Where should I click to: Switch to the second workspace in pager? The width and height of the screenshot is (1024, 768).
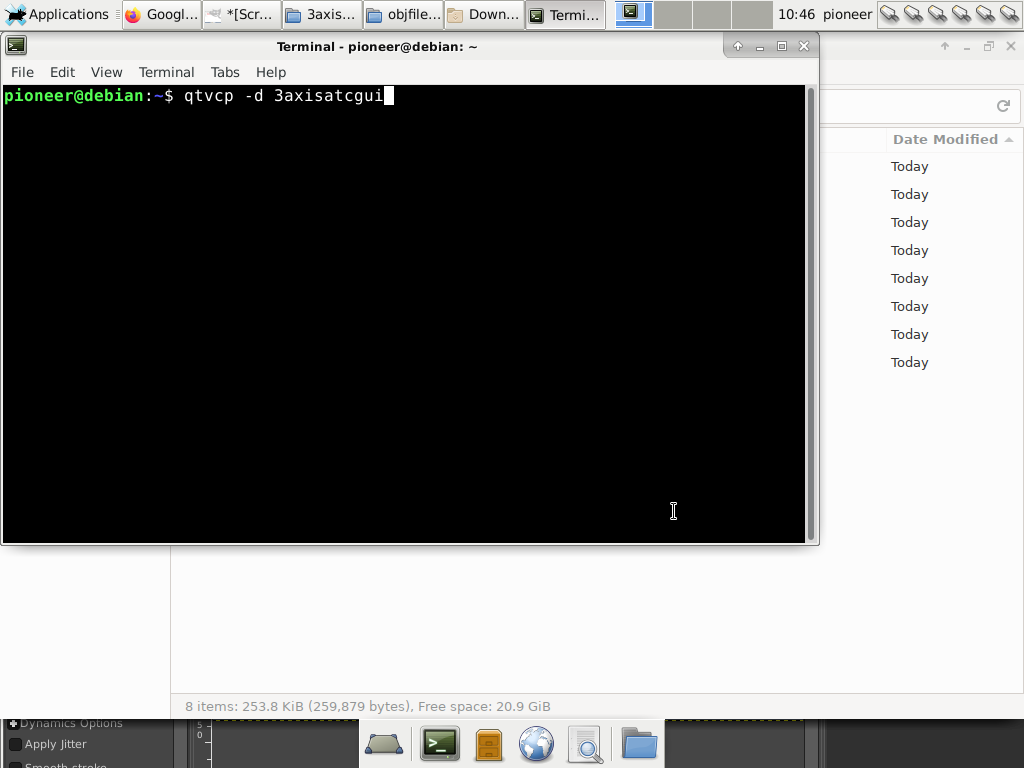(673, 15)
